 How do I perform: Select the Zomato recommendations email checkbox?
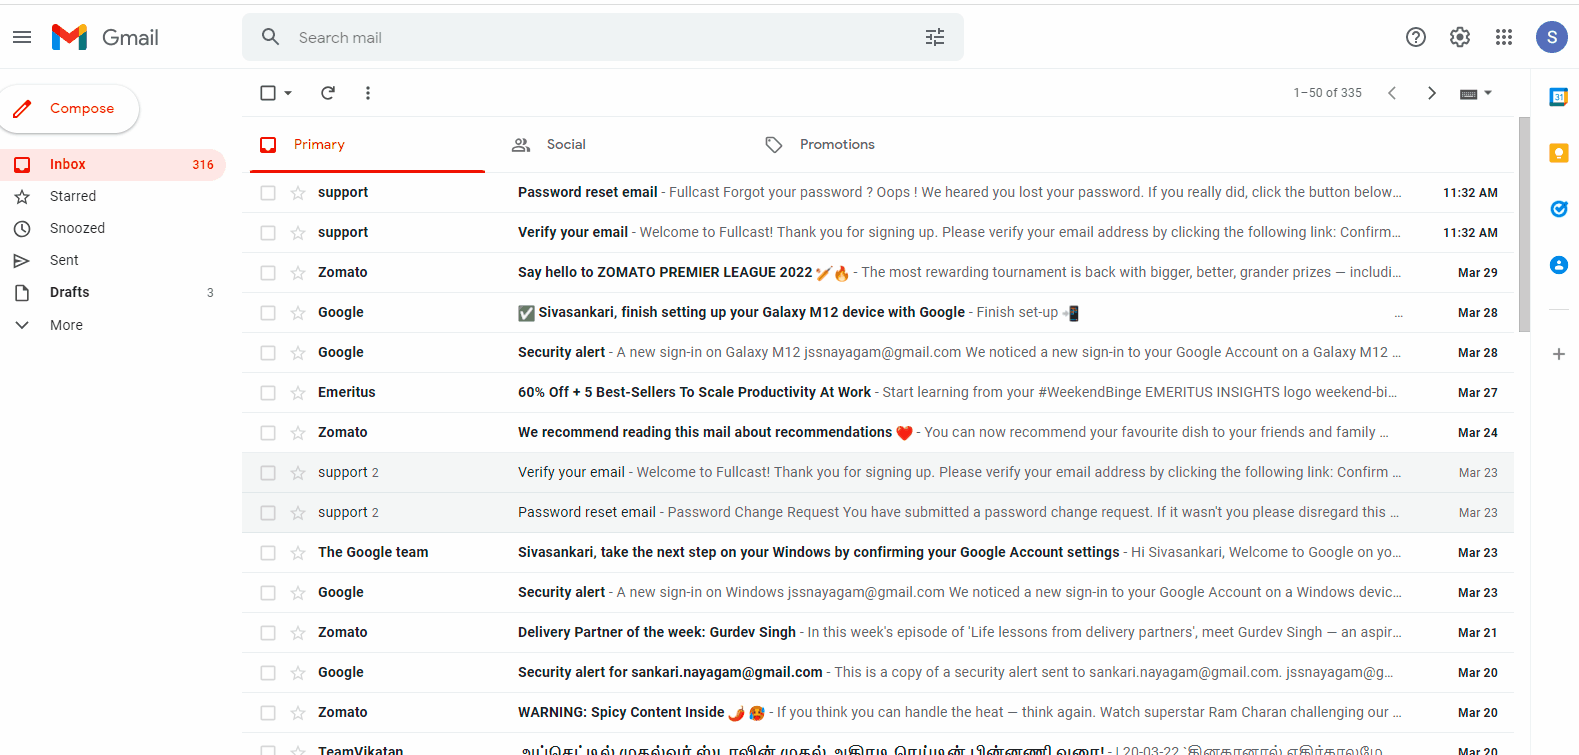tap(268, 433)
